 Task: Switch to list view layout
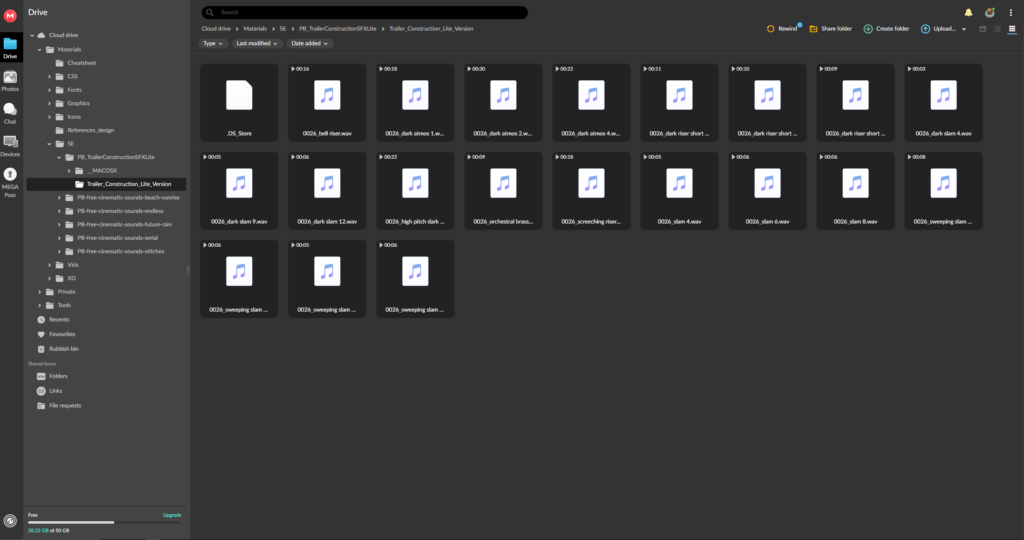997,29
